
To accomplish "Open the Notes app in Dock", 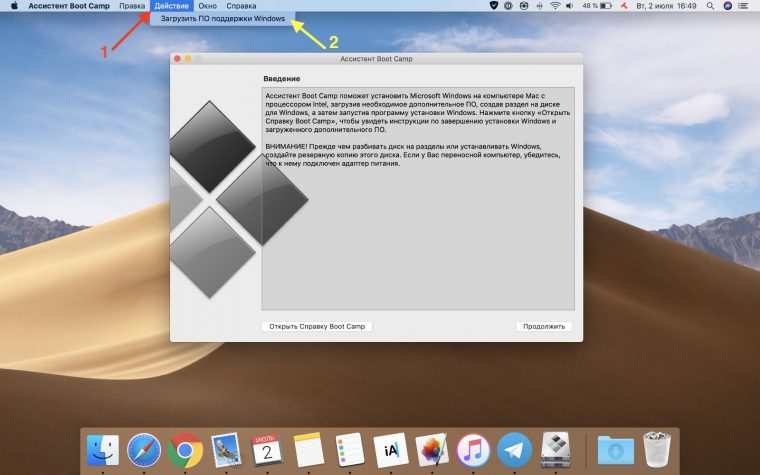I will (x=309, y=450).
